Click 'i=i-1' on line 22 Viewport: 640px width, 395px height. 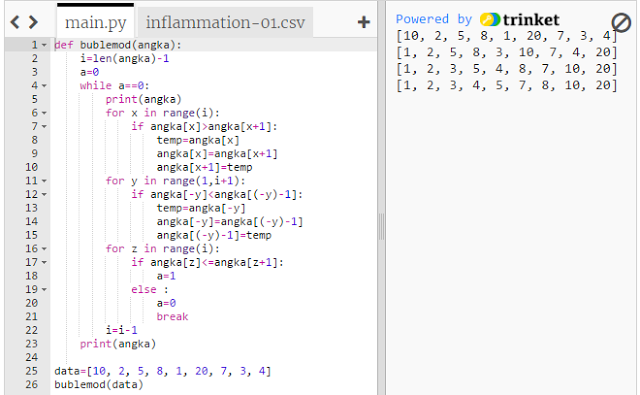(x=121, y=330)
